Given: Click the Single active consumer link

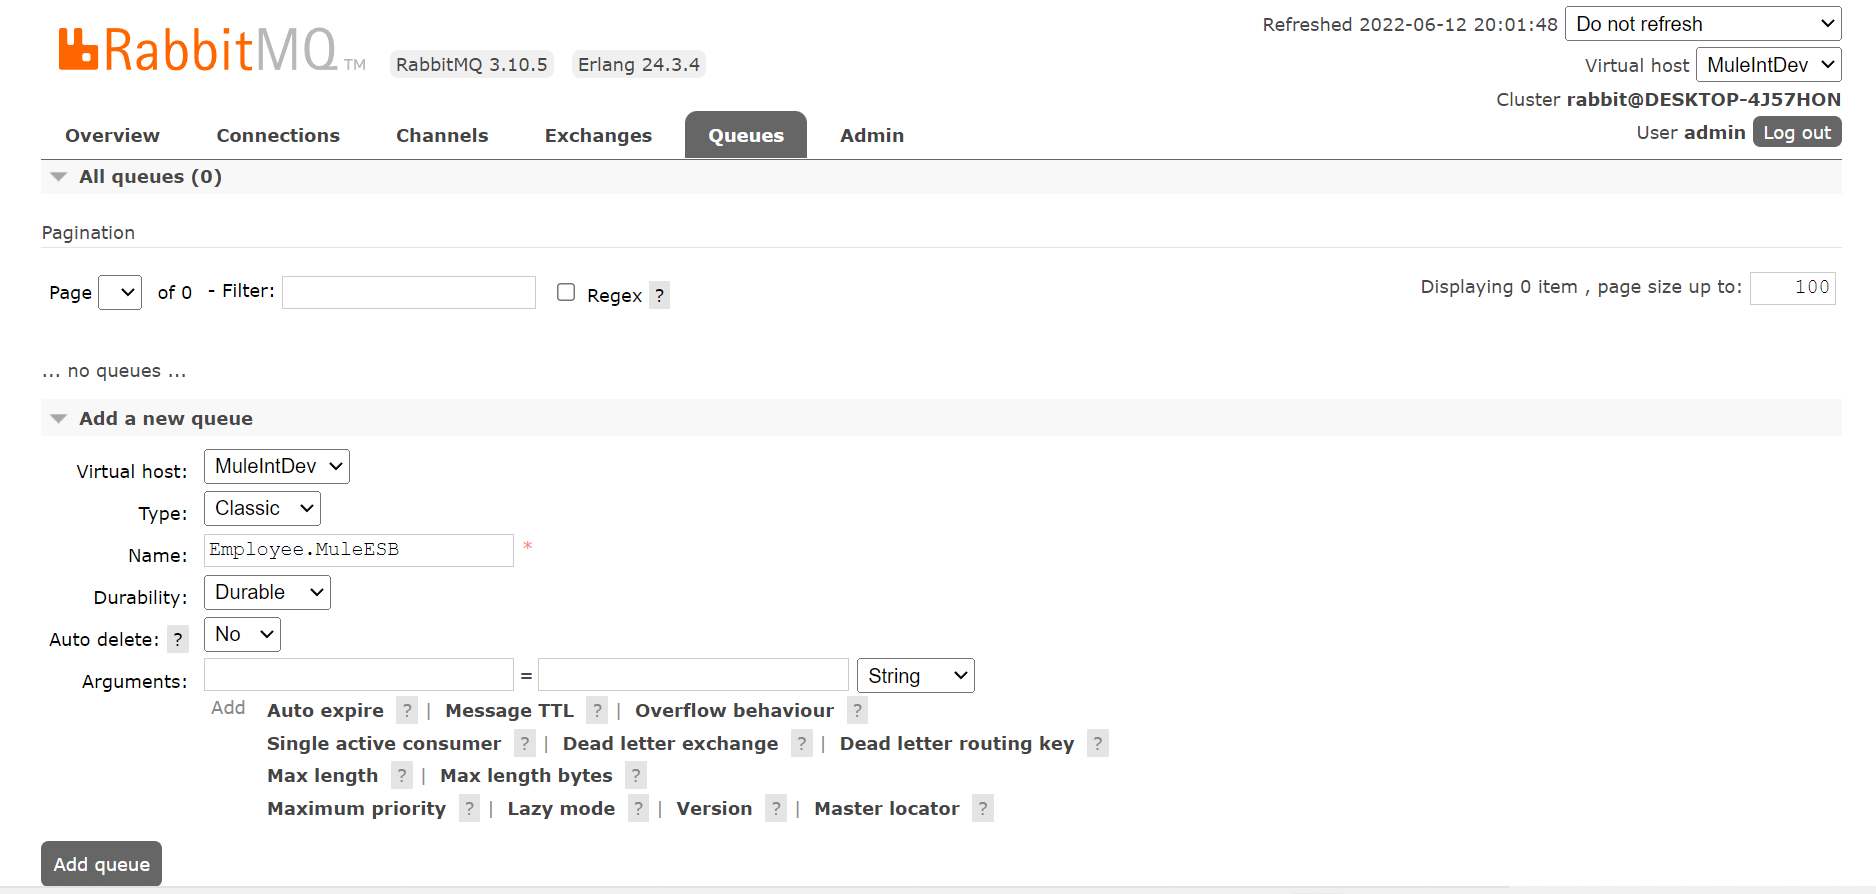Looking at the screenshot, I should pos(384,743).
